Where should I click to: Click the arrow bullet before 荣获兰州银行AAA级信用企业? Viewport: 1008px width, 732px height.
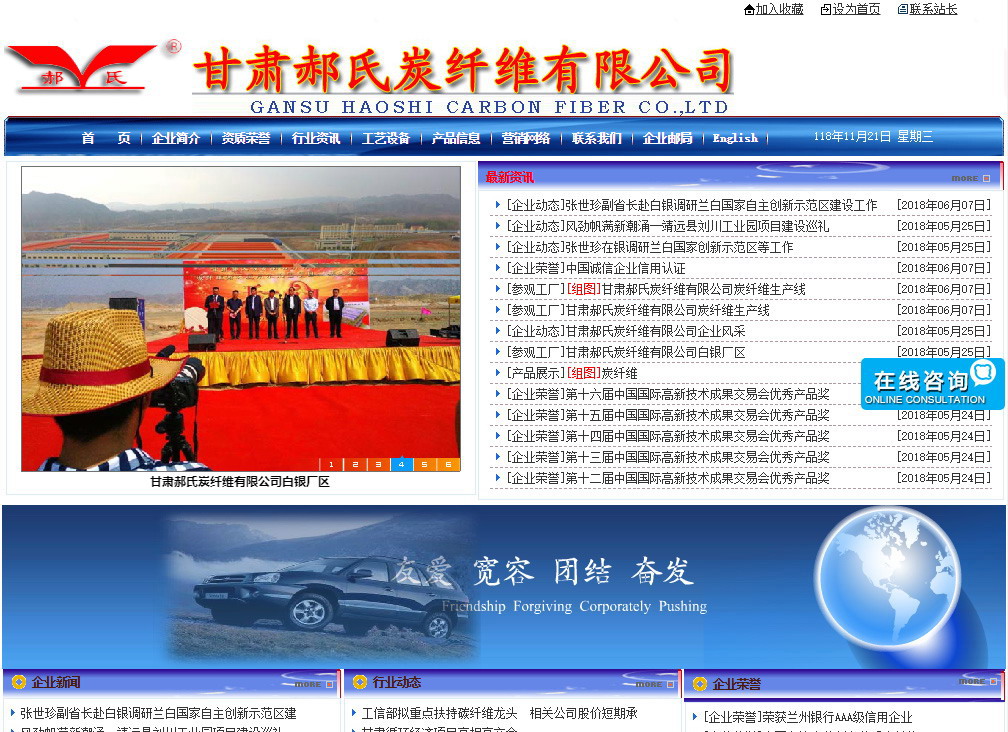point(695,717)
